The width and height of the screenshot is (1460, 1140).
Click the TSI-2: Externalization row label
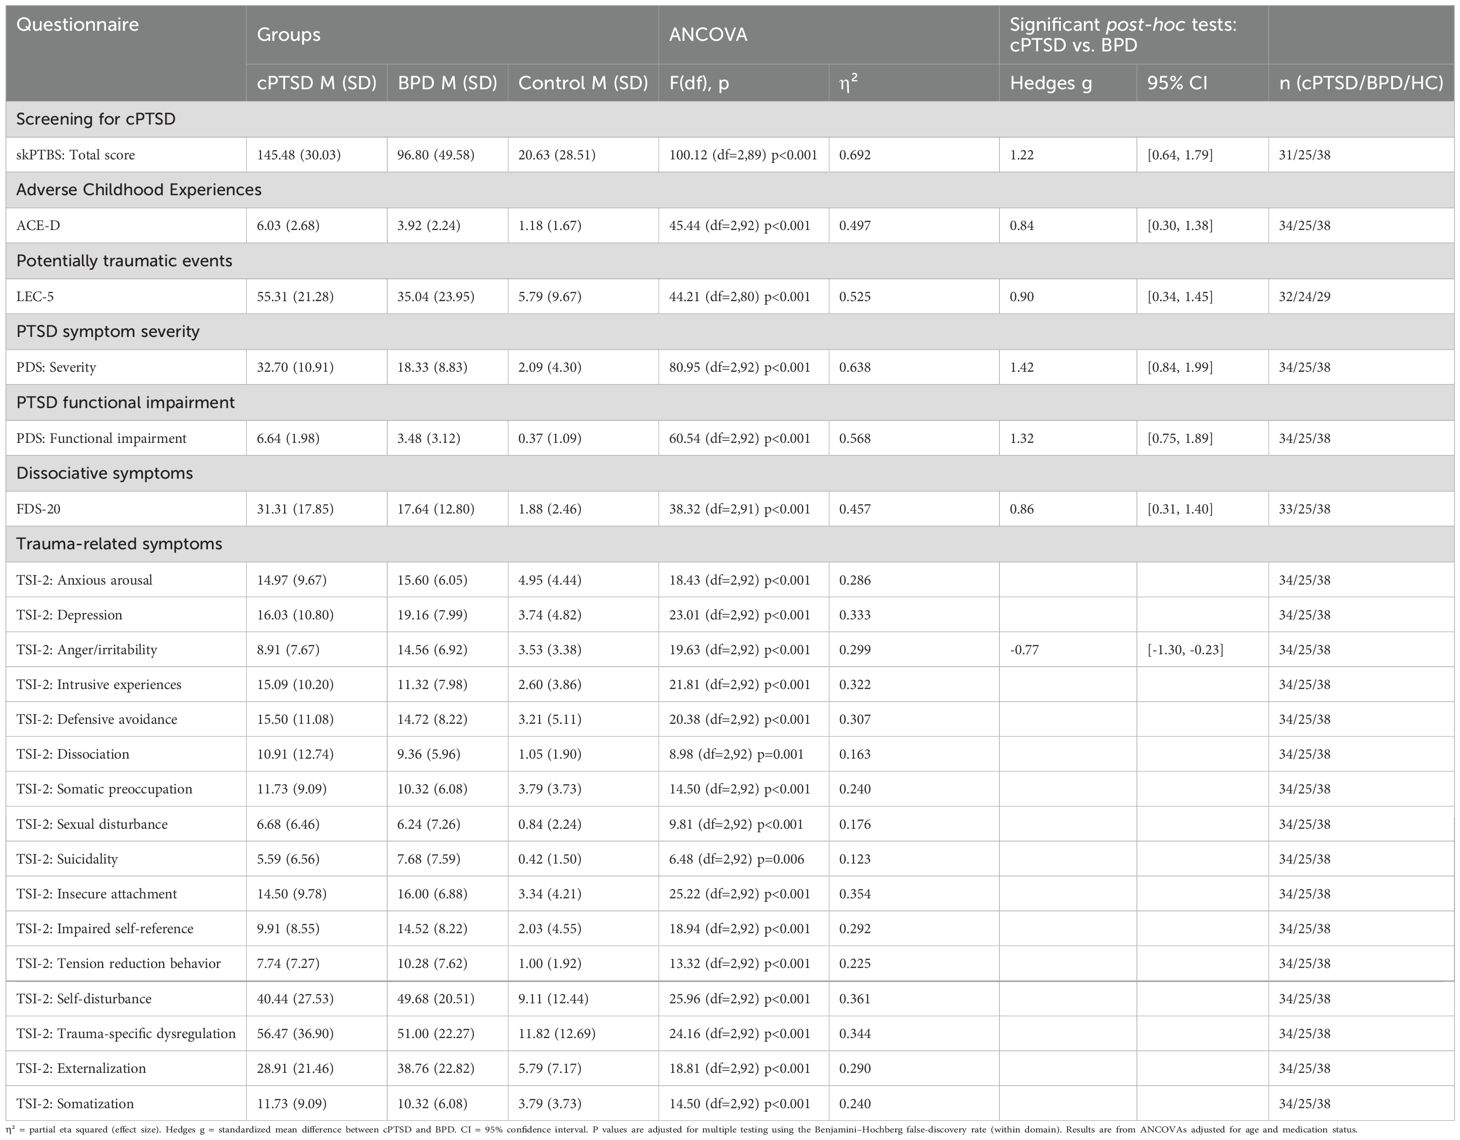point(81,1068)
